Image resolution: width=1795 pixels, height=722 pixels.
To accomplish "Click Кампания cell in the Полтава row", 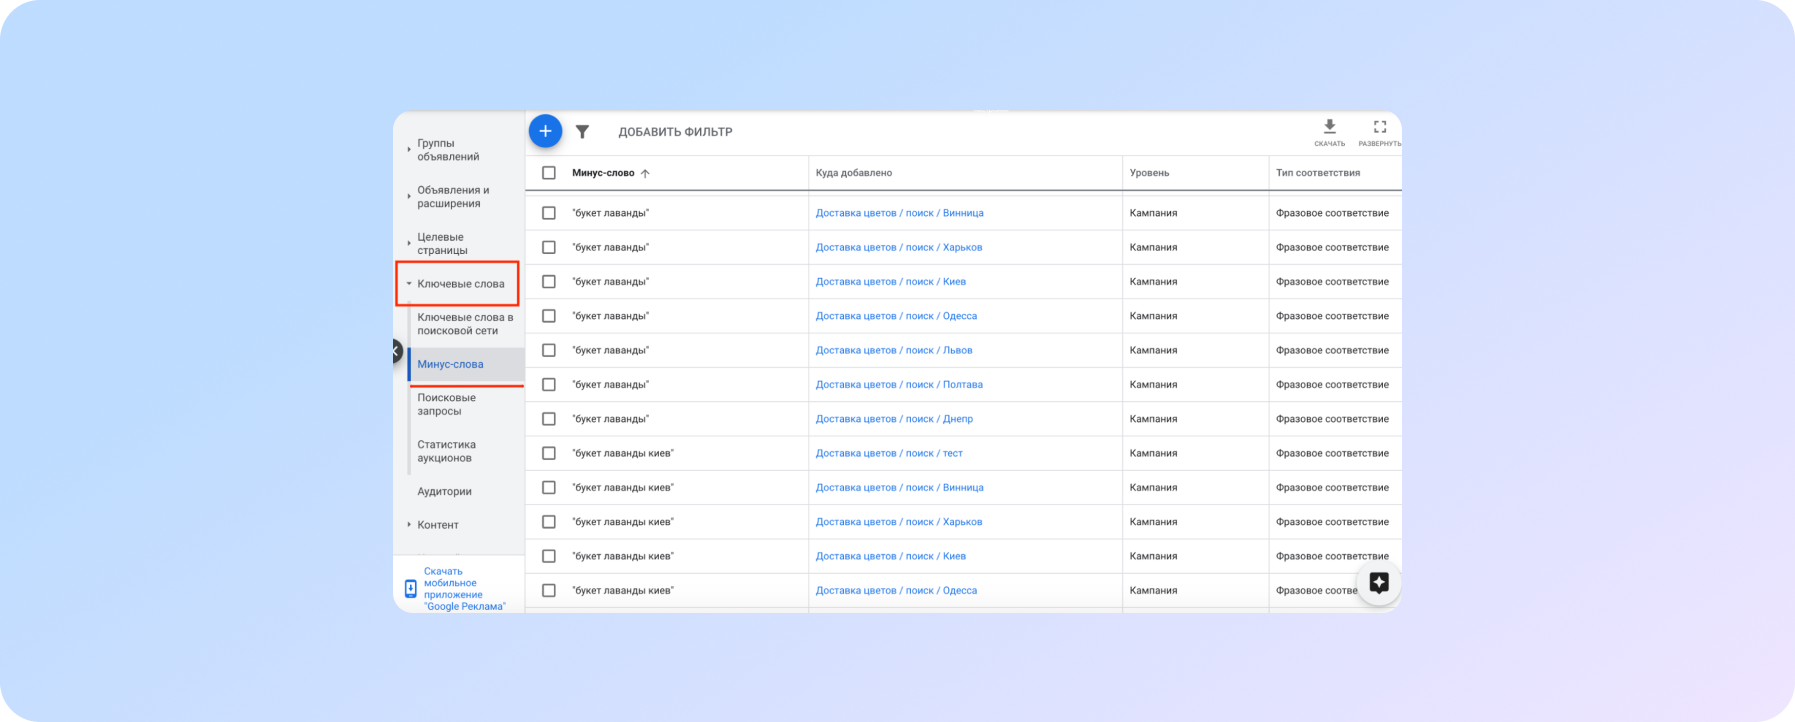I will 1153,384.
